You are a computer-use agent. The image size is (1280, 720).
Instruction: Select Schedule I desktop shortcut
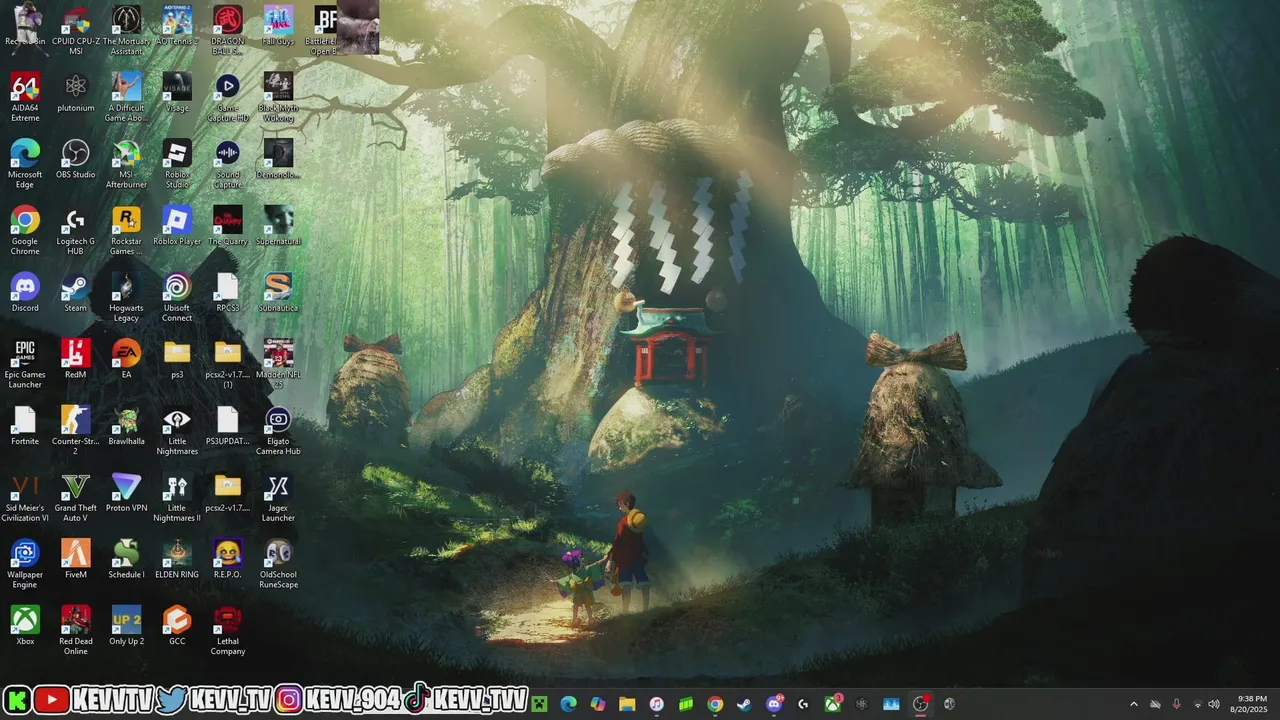(126, 560)
